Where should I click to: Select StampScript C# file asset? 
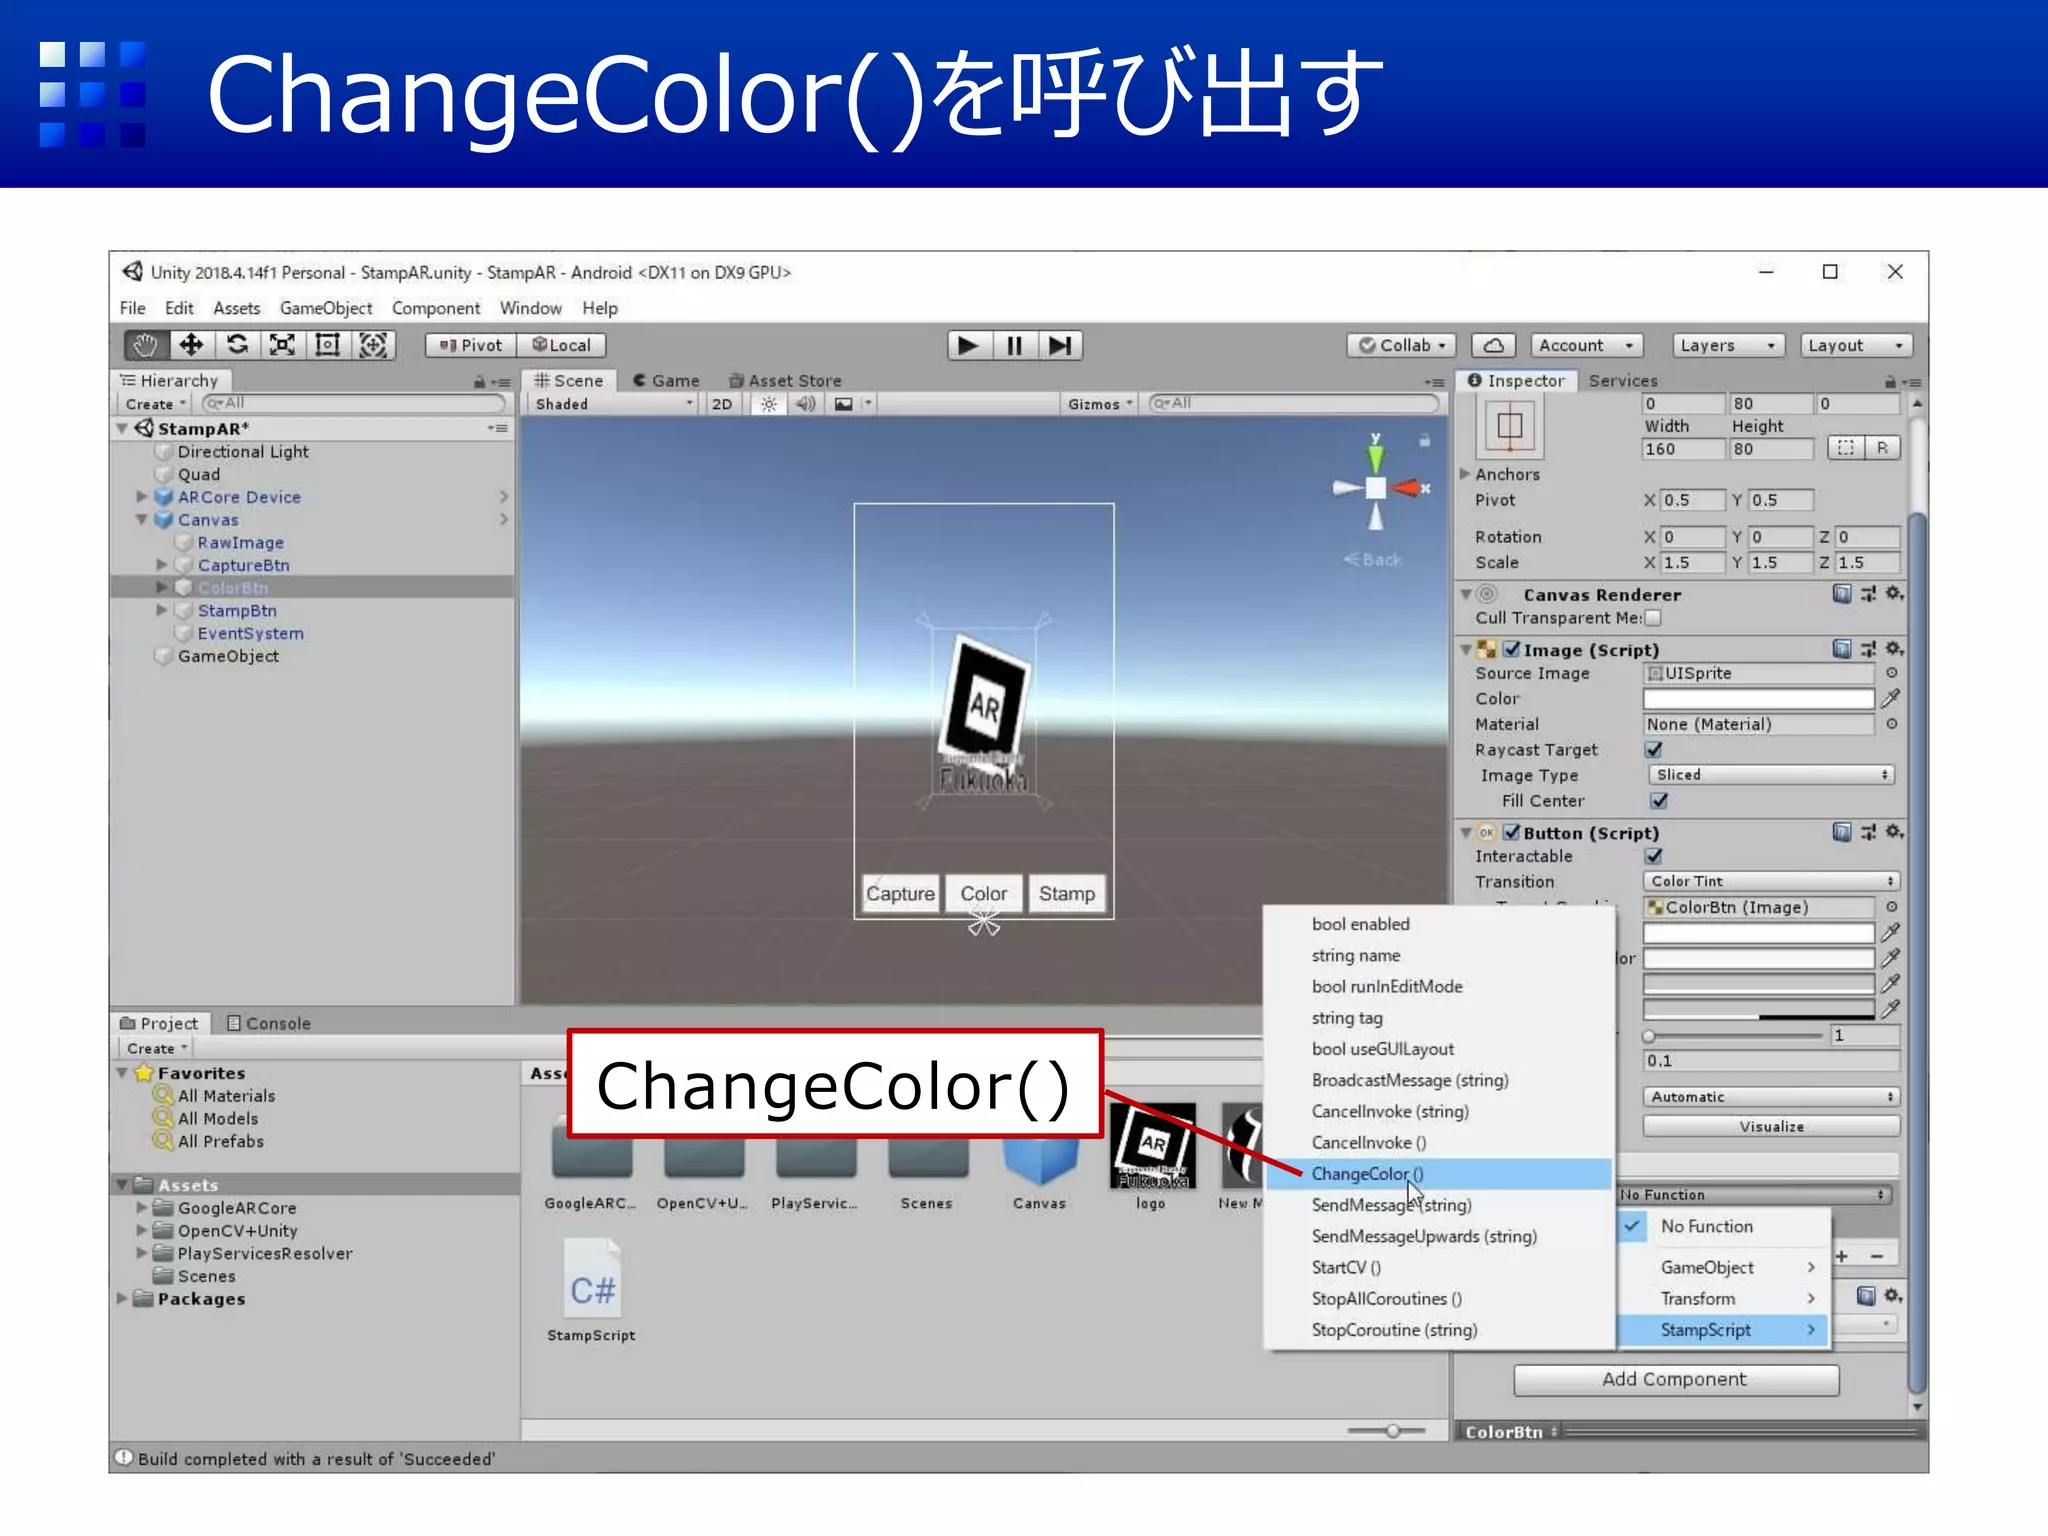[x=592, y=1290]
